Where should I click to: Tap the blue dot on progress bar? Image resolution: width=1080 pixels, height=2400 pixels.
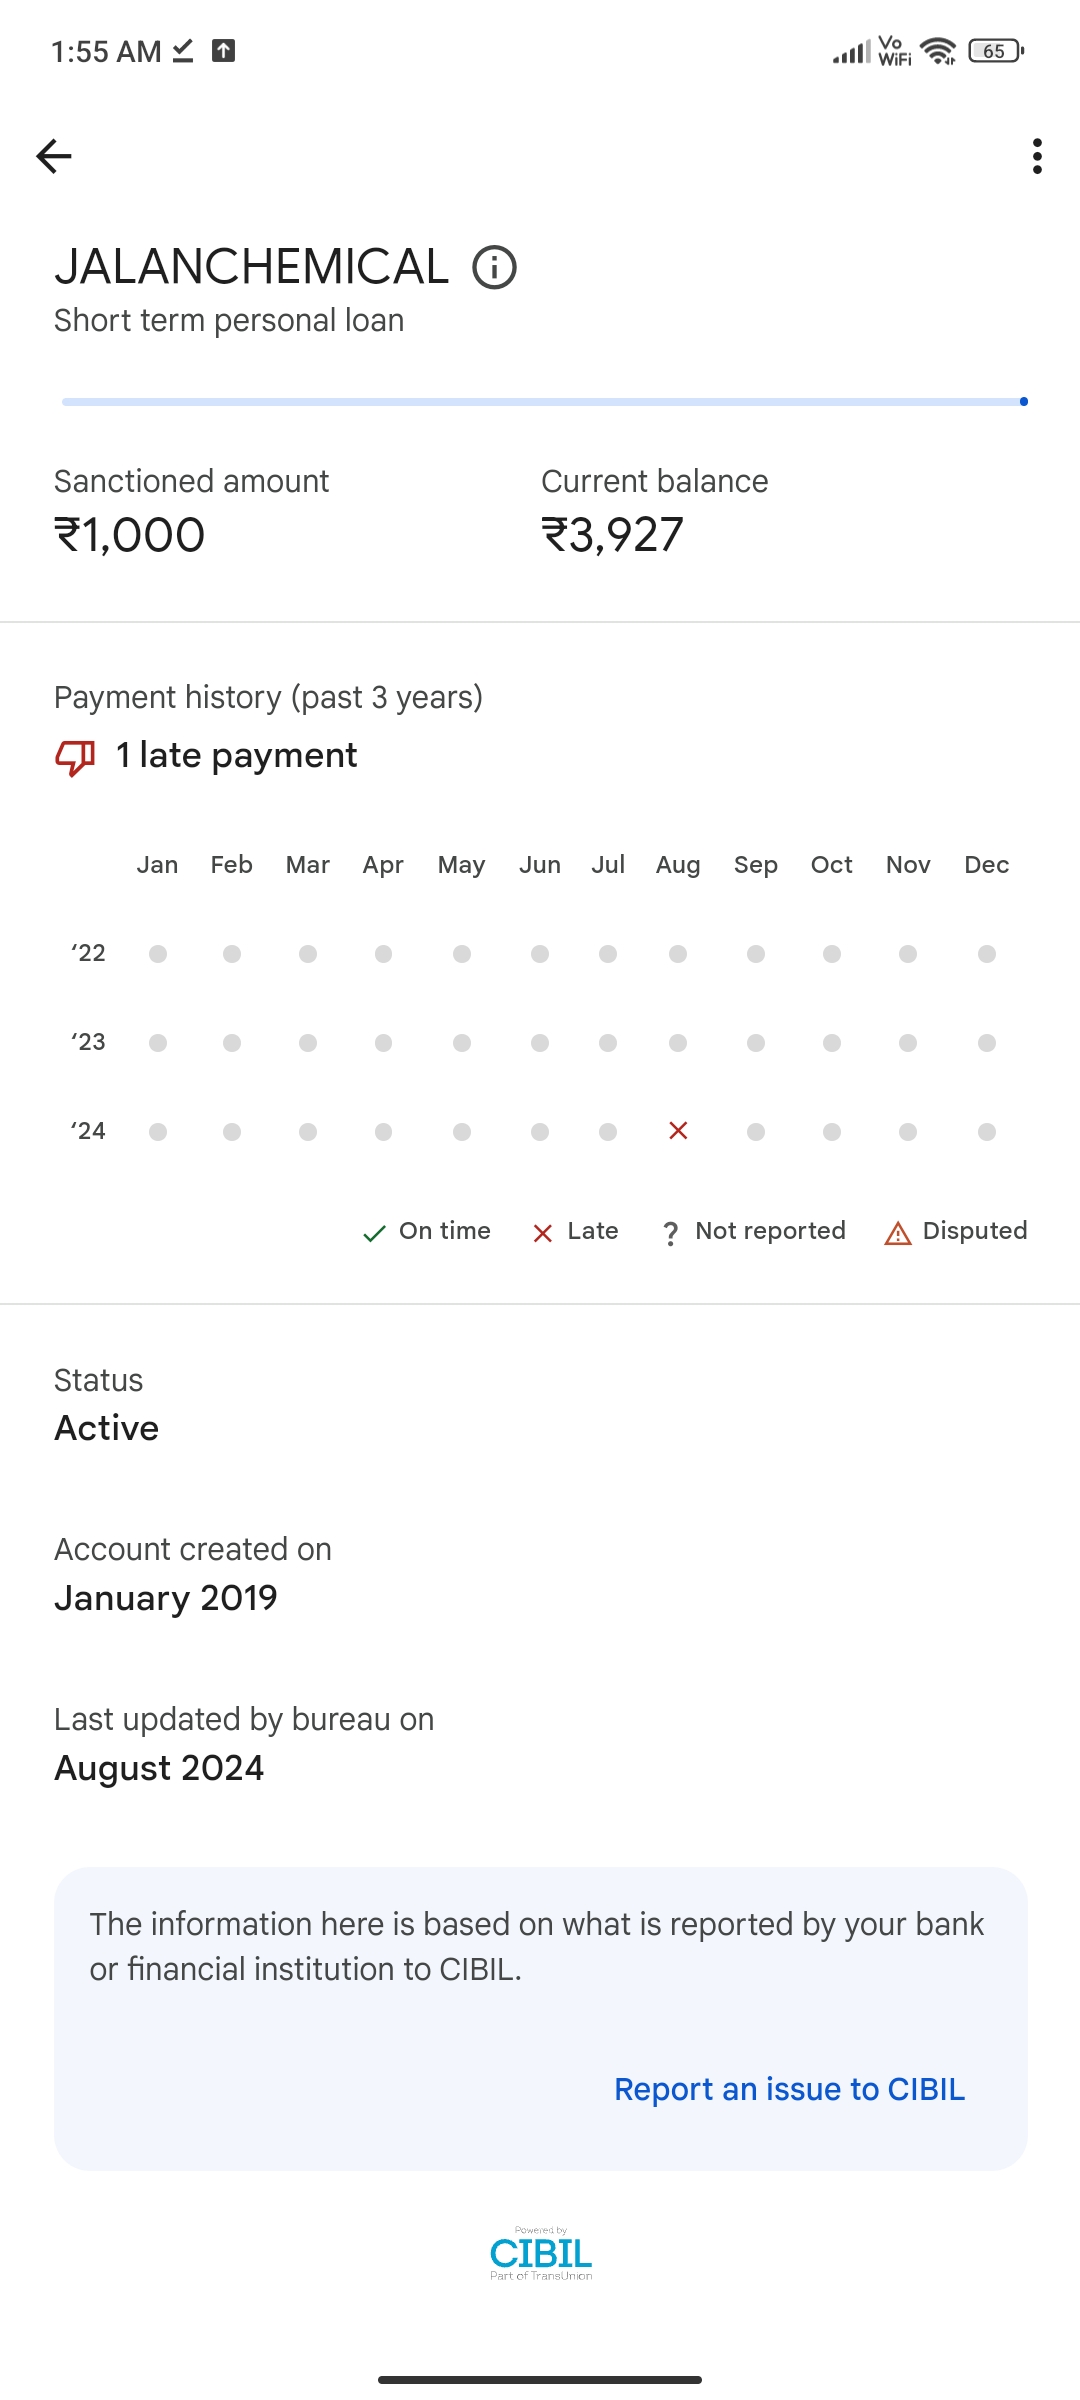click(1024, 402)
